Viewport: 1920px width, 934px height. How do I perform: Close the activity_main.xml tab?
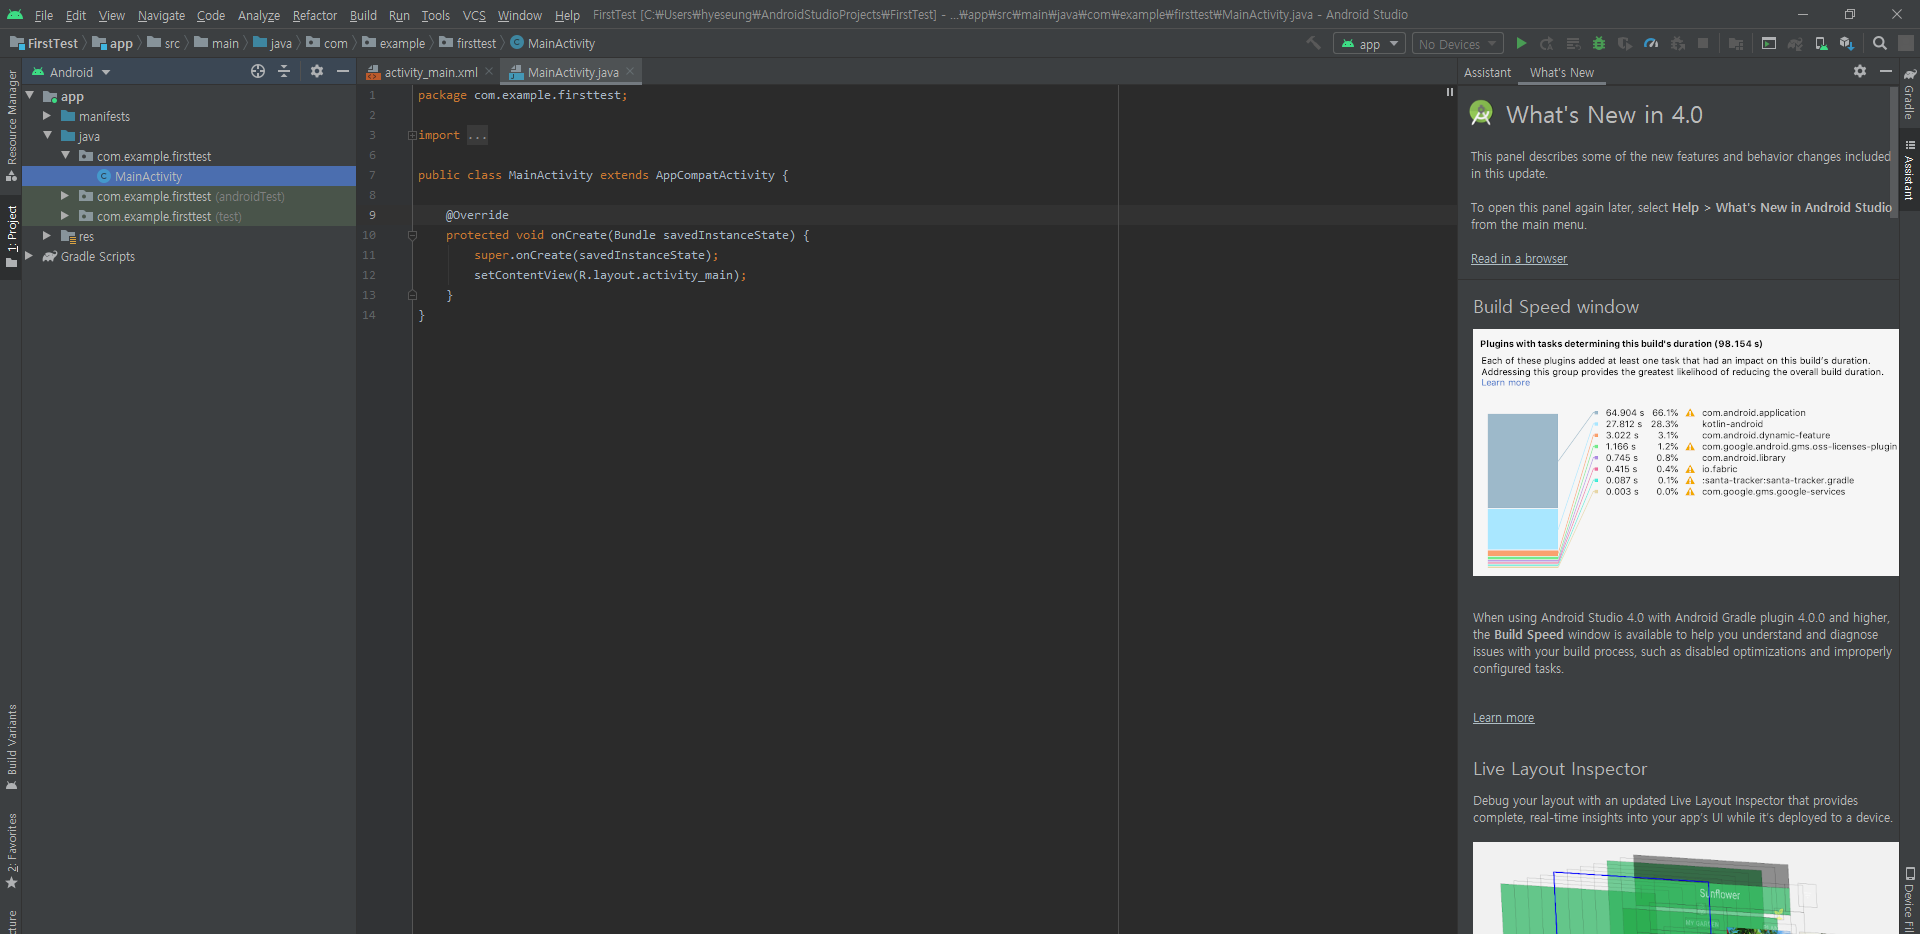(489, 72)
